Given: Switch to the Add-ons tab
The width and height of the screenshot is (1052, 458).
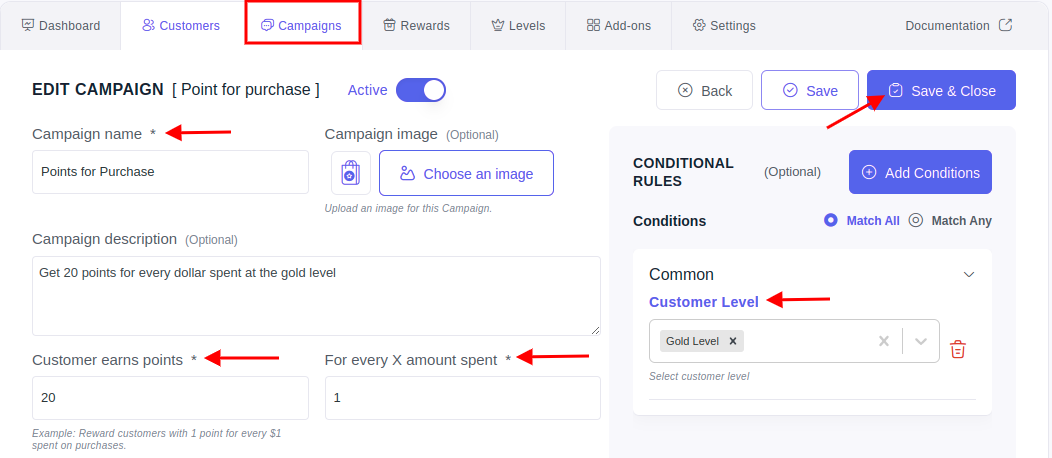Looking at the screenshot, I should click(x=618, y=25).
